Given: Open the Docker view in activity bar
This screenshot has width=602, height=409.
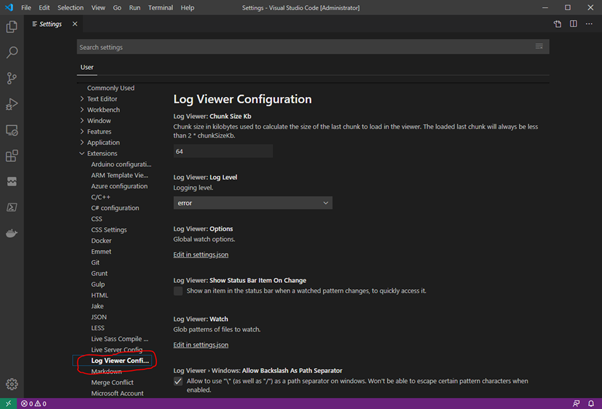Looking at the screenshot, I should coord(12,234).
